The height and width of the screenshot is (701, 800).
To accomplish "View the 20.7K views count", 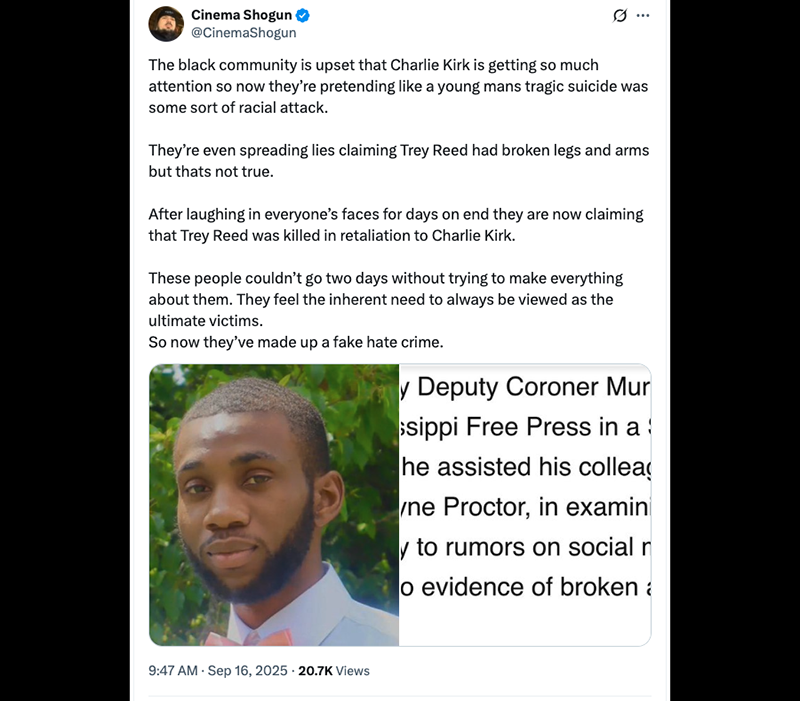I will click(x=315, y=670).
